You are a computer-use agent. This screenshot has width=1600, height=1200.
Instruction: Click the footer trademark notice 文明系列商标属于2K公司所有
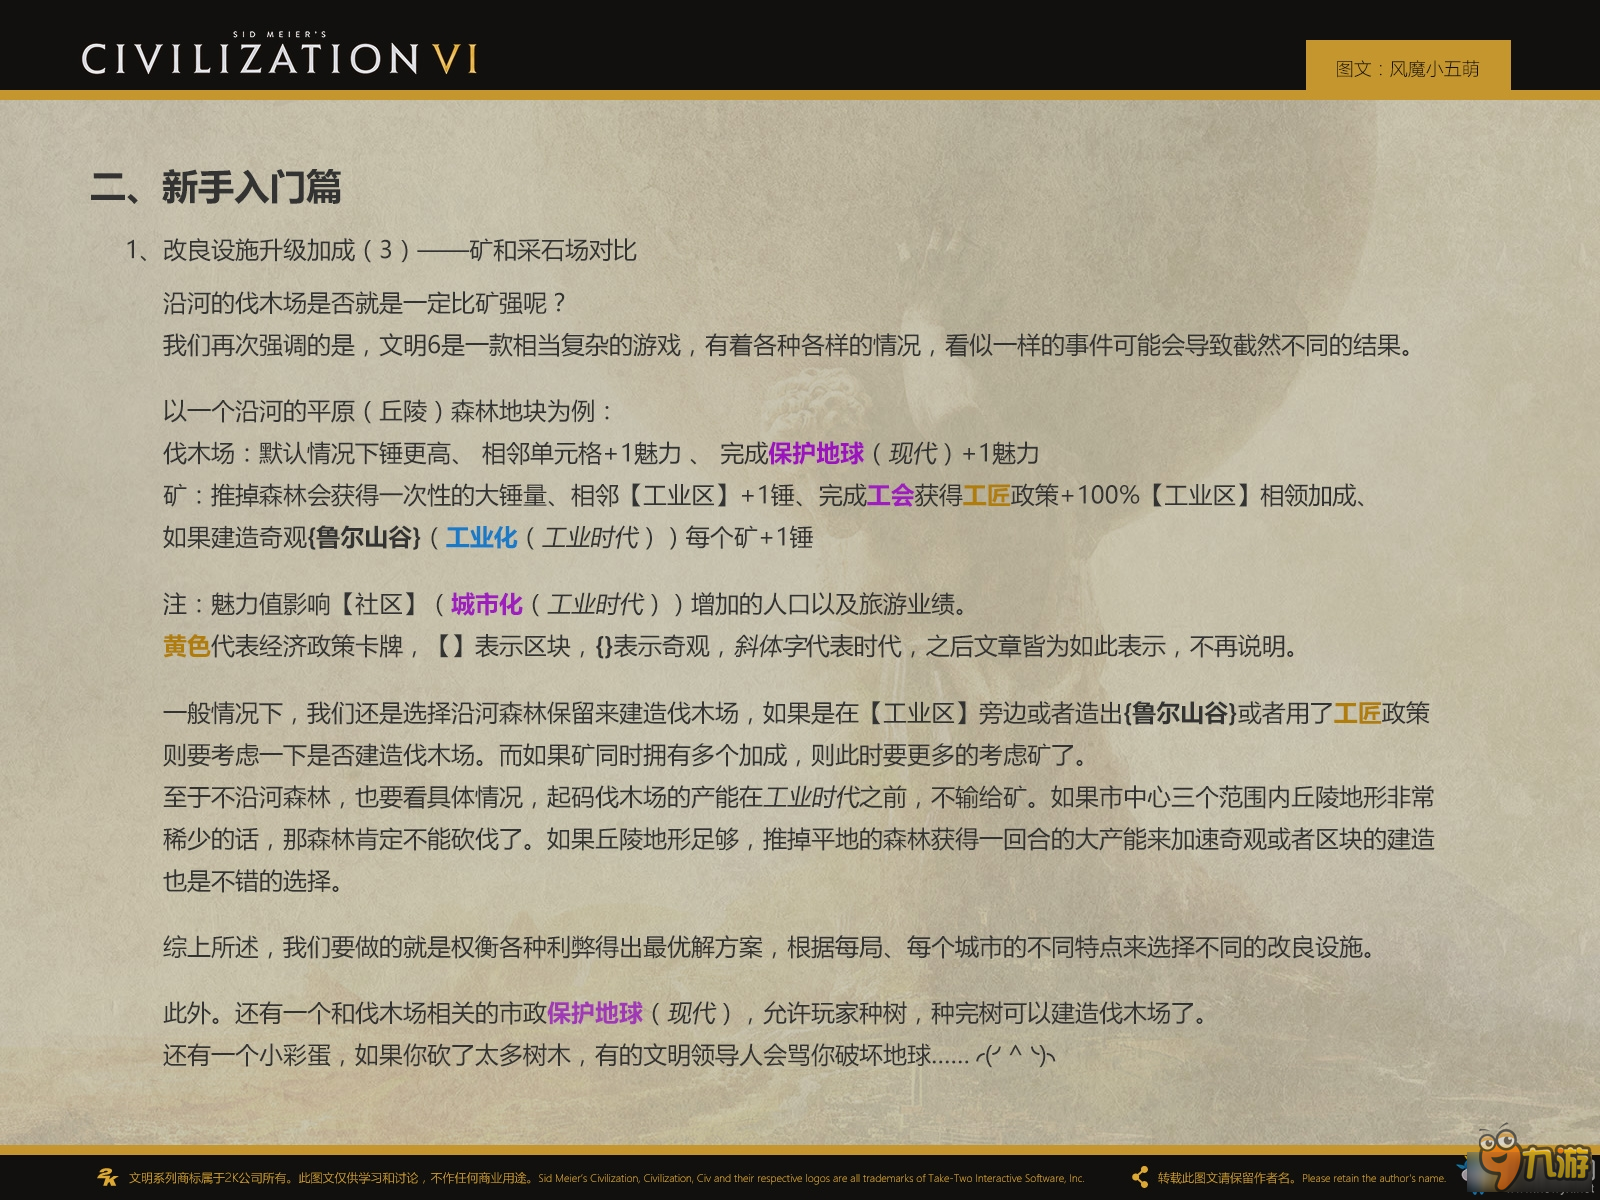click(606, 1178)
